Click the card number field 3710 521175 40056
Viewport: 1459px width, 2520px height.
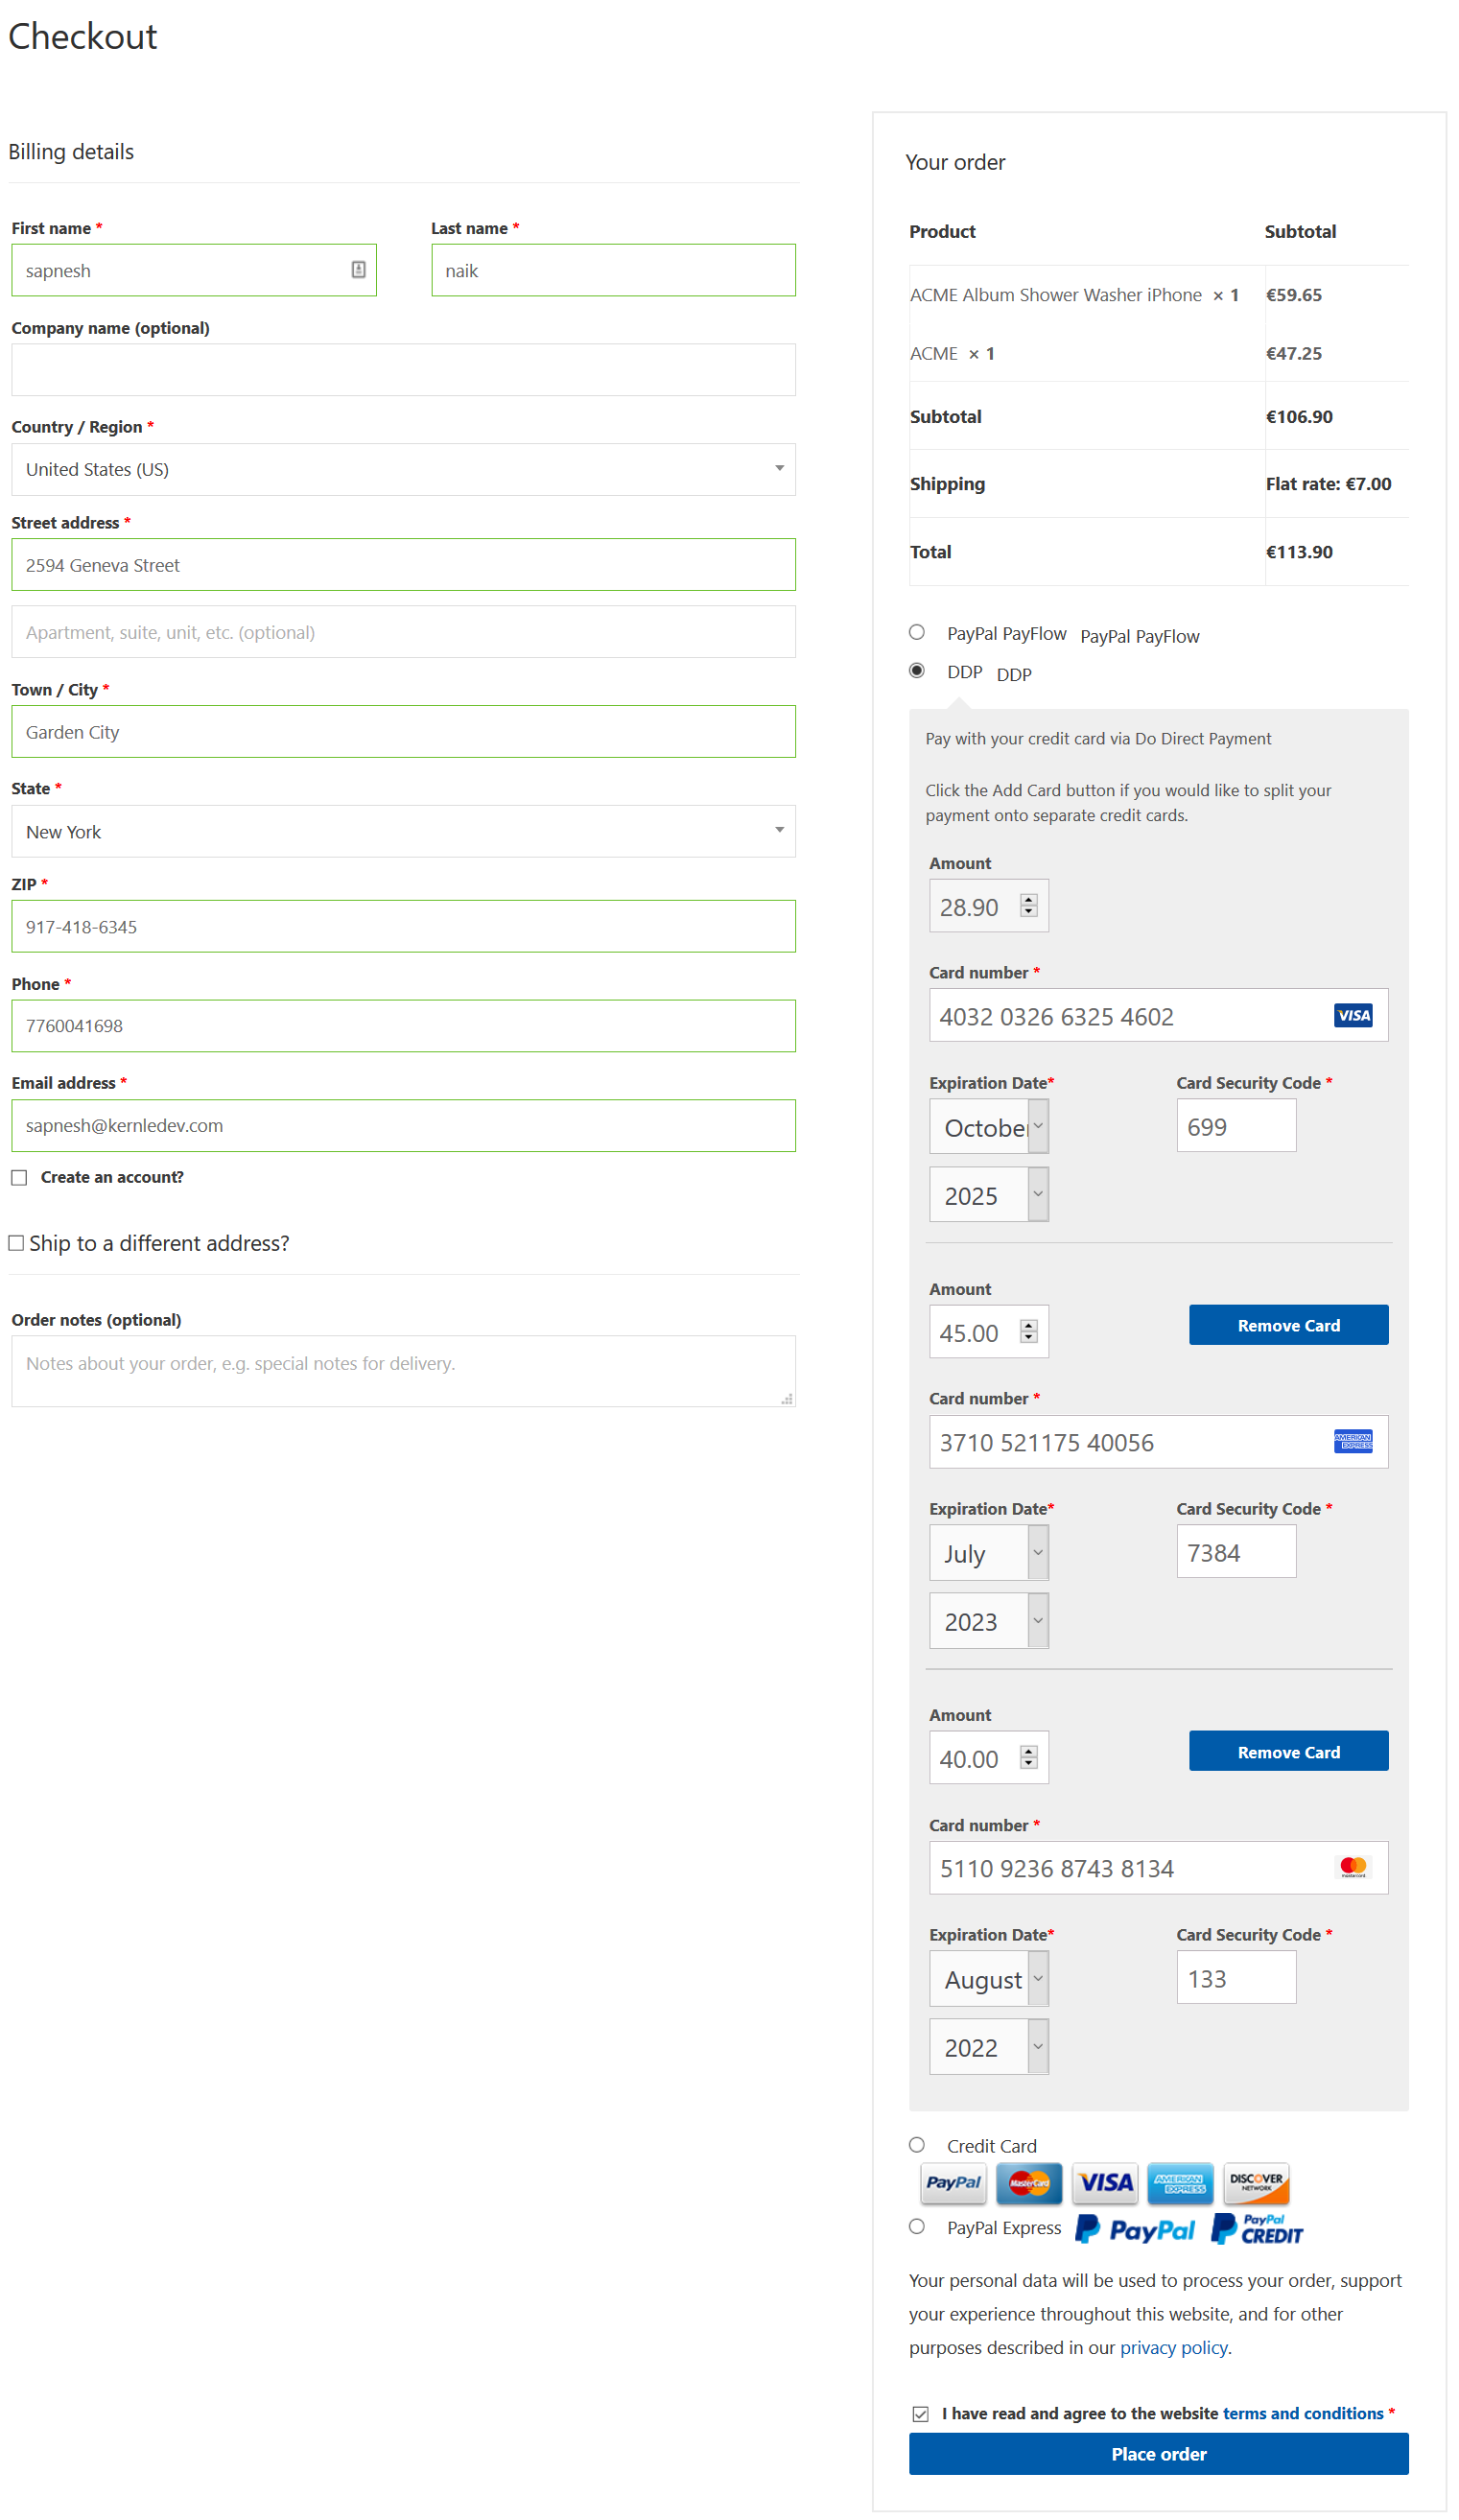coord(1159,1442)
